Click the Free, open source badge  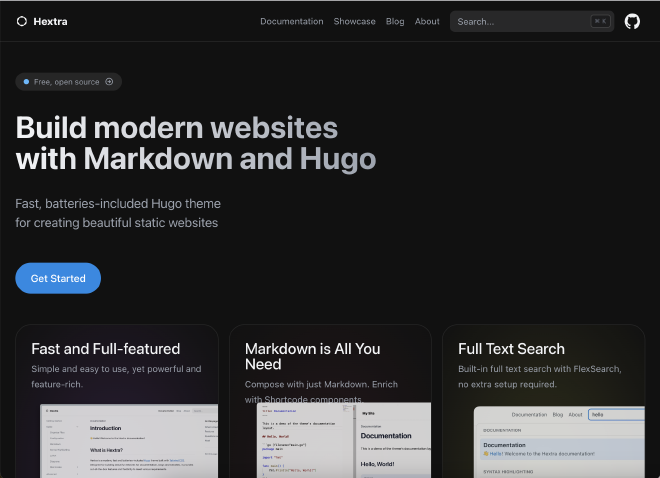[x=69, y=82]
